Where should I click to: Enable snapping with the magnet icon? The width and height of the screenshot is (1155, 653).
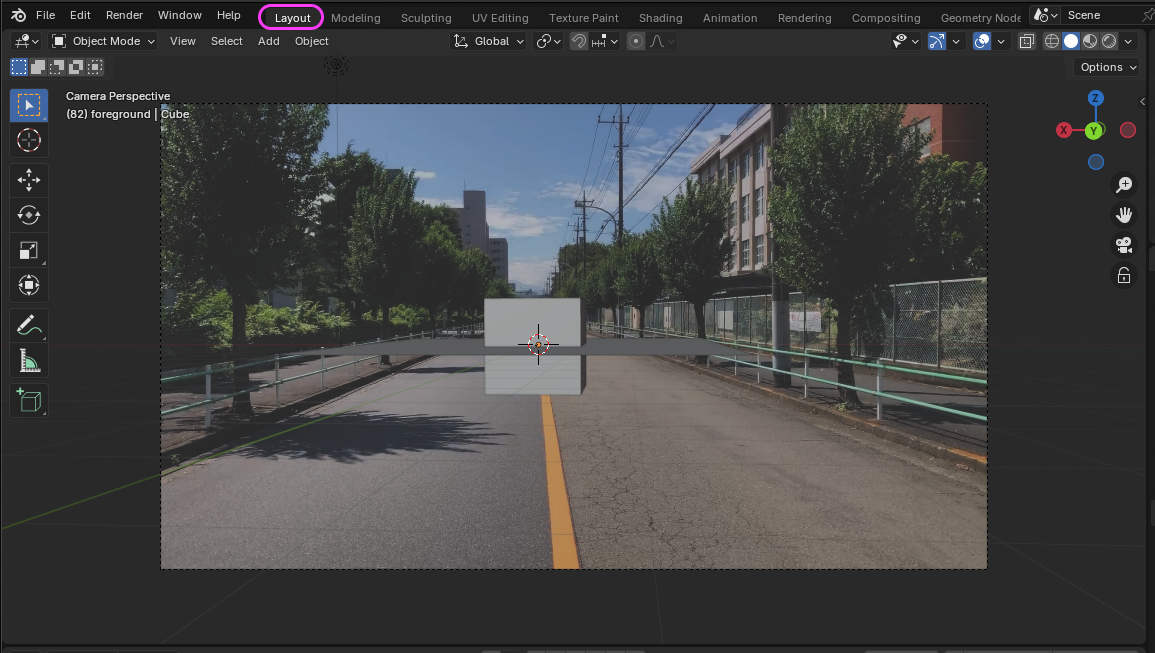pyautogui.click(x=579, y=41)
